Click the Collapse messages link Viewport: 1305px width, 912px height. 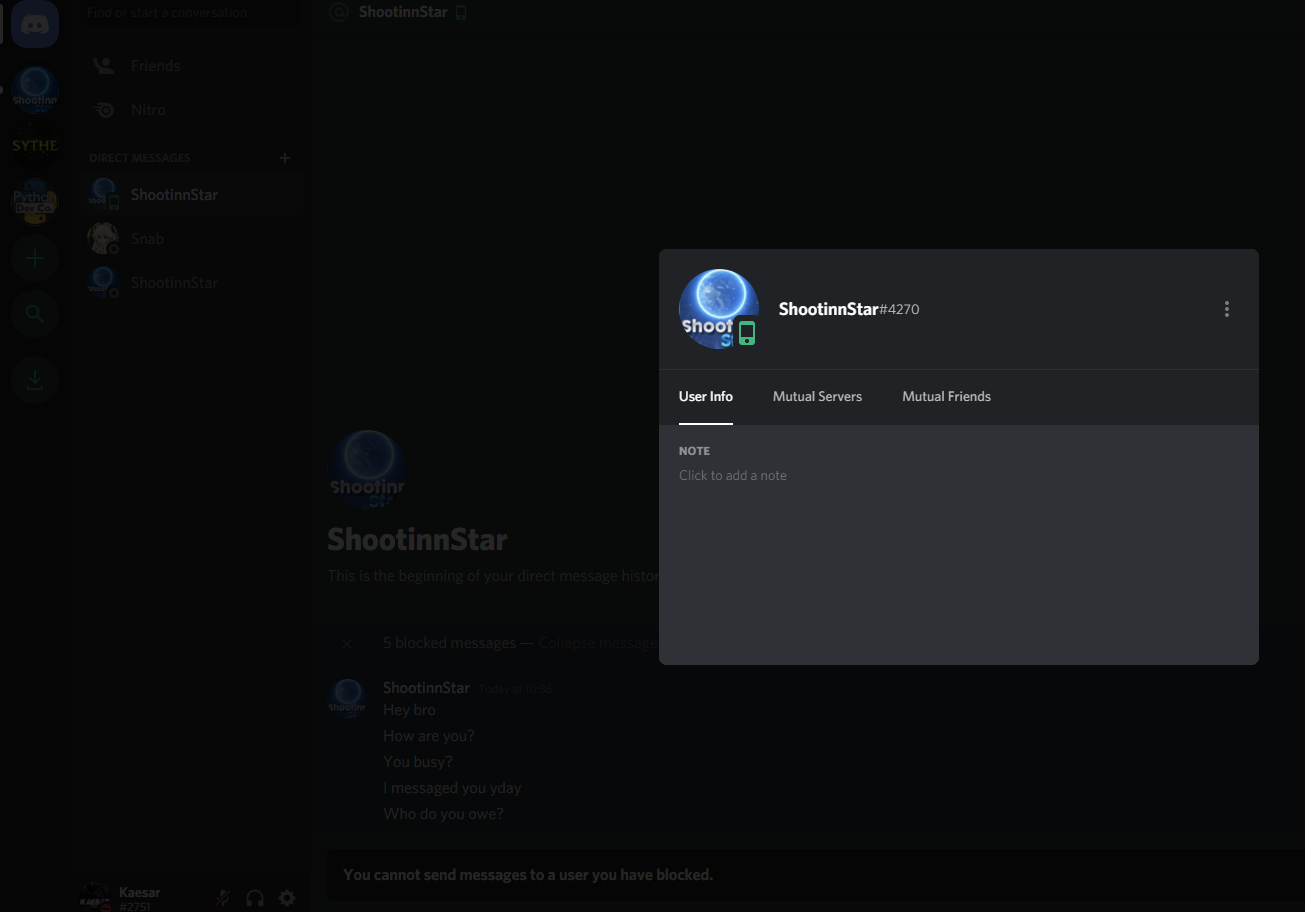[598, 643]
